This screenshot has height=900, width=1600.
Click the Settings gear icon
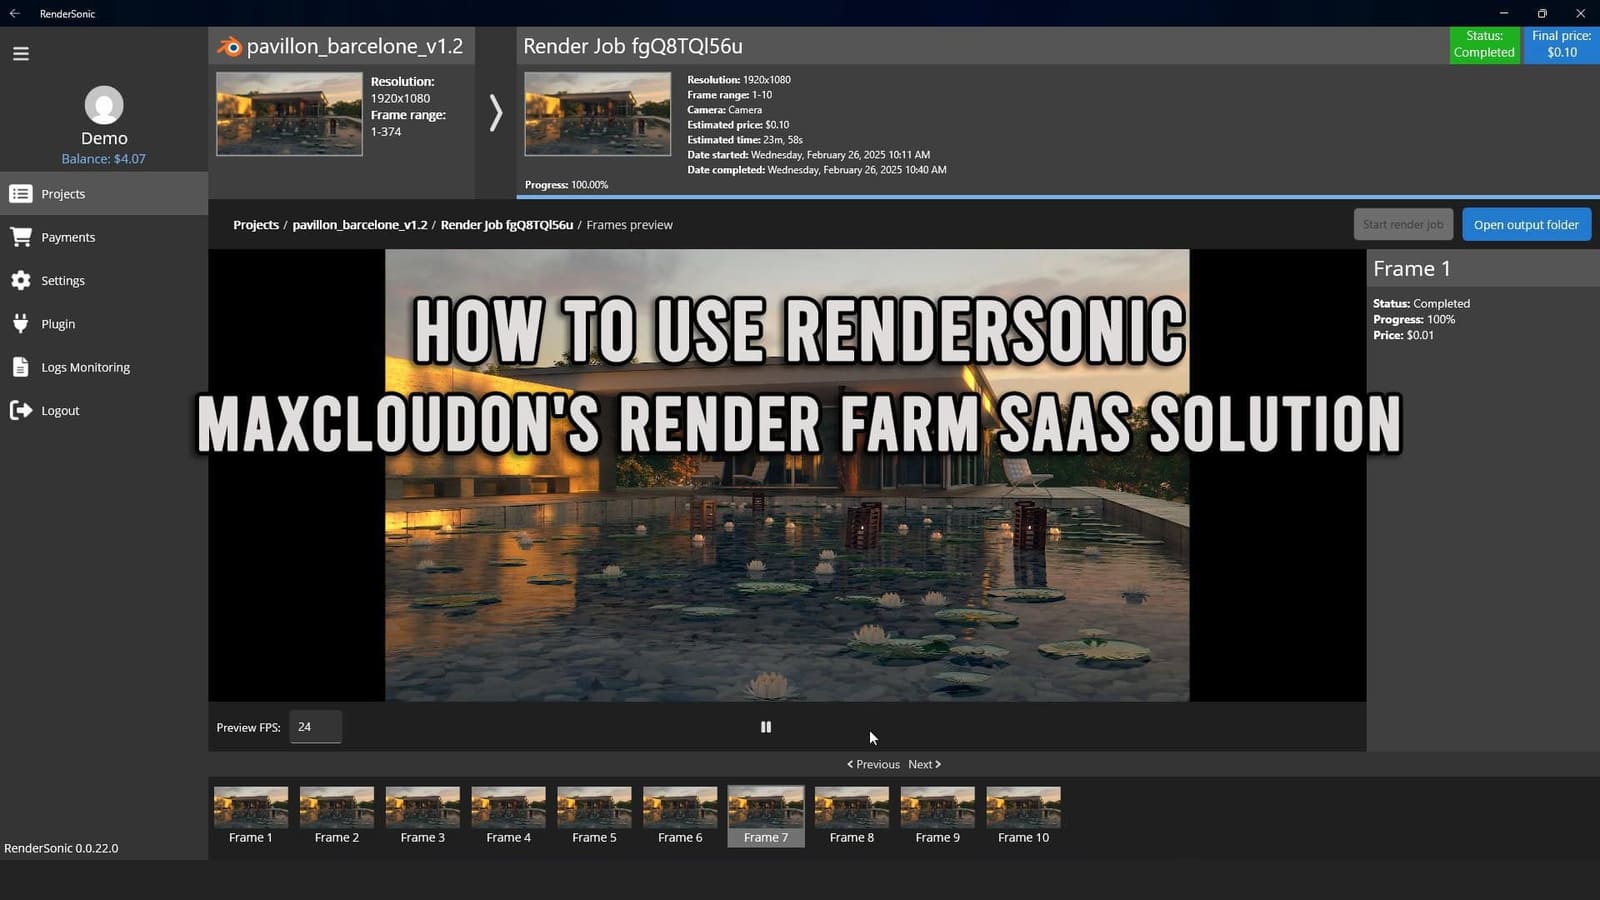21,281
